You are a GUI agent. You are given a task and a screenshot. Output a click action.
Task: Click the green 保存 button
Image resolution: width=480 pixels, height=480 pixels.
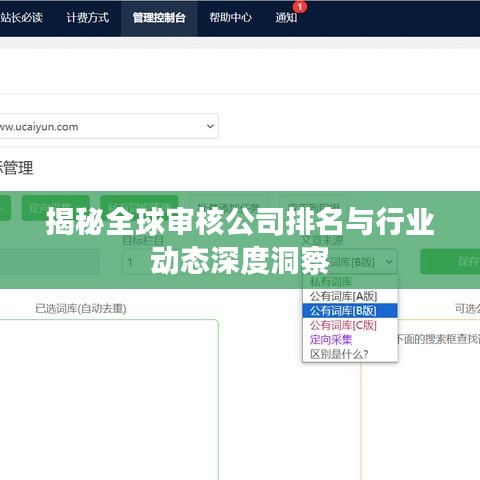(450, 262)
